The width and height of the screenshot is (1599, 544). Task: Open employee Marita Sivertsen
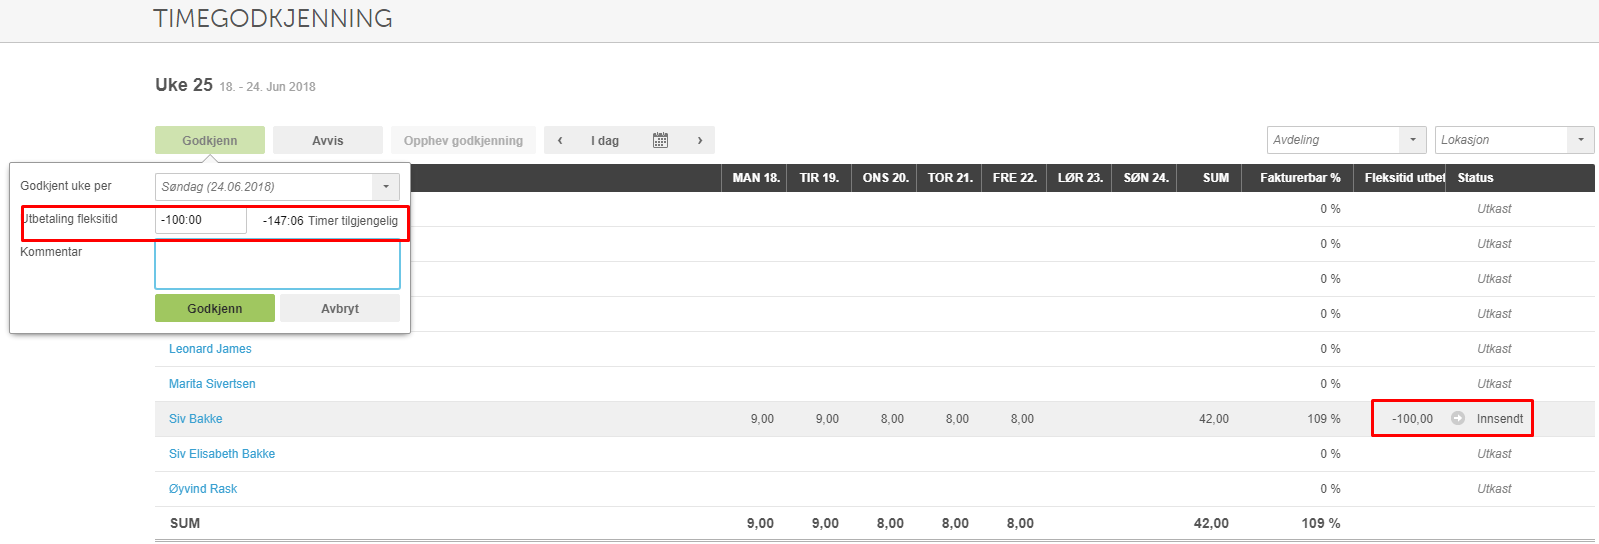(x=212, y=384)
